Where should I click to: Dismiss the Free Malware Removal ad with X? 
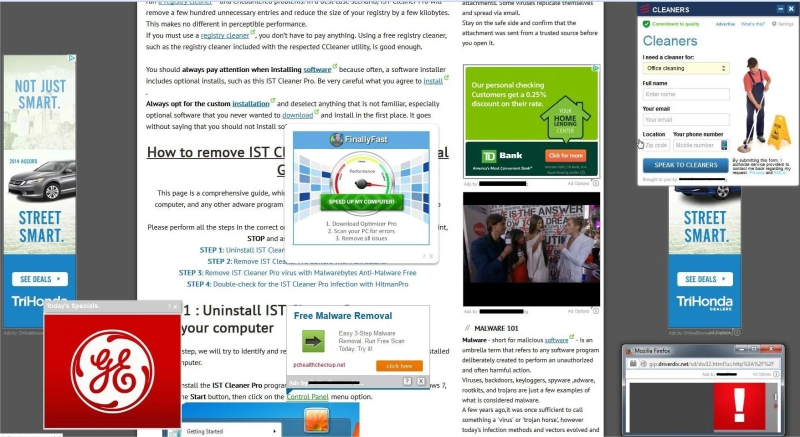tap(421, 381)
